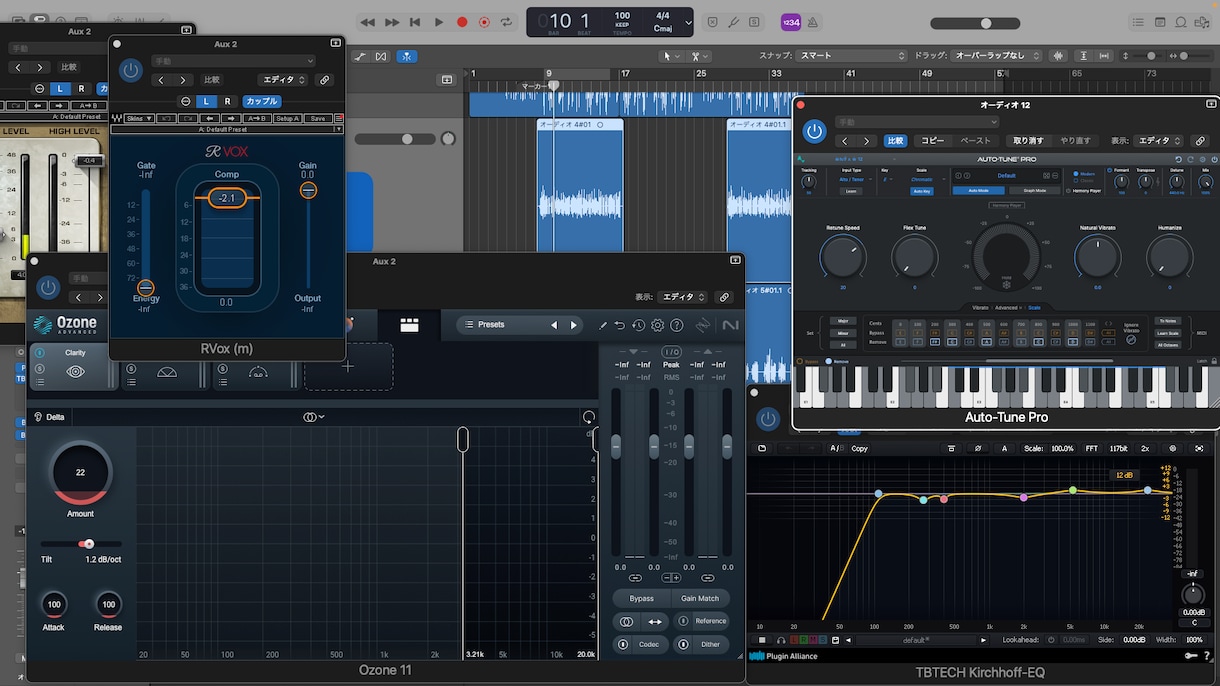Click Ozone stereo swap arrows icon

(x=655, y=621)
